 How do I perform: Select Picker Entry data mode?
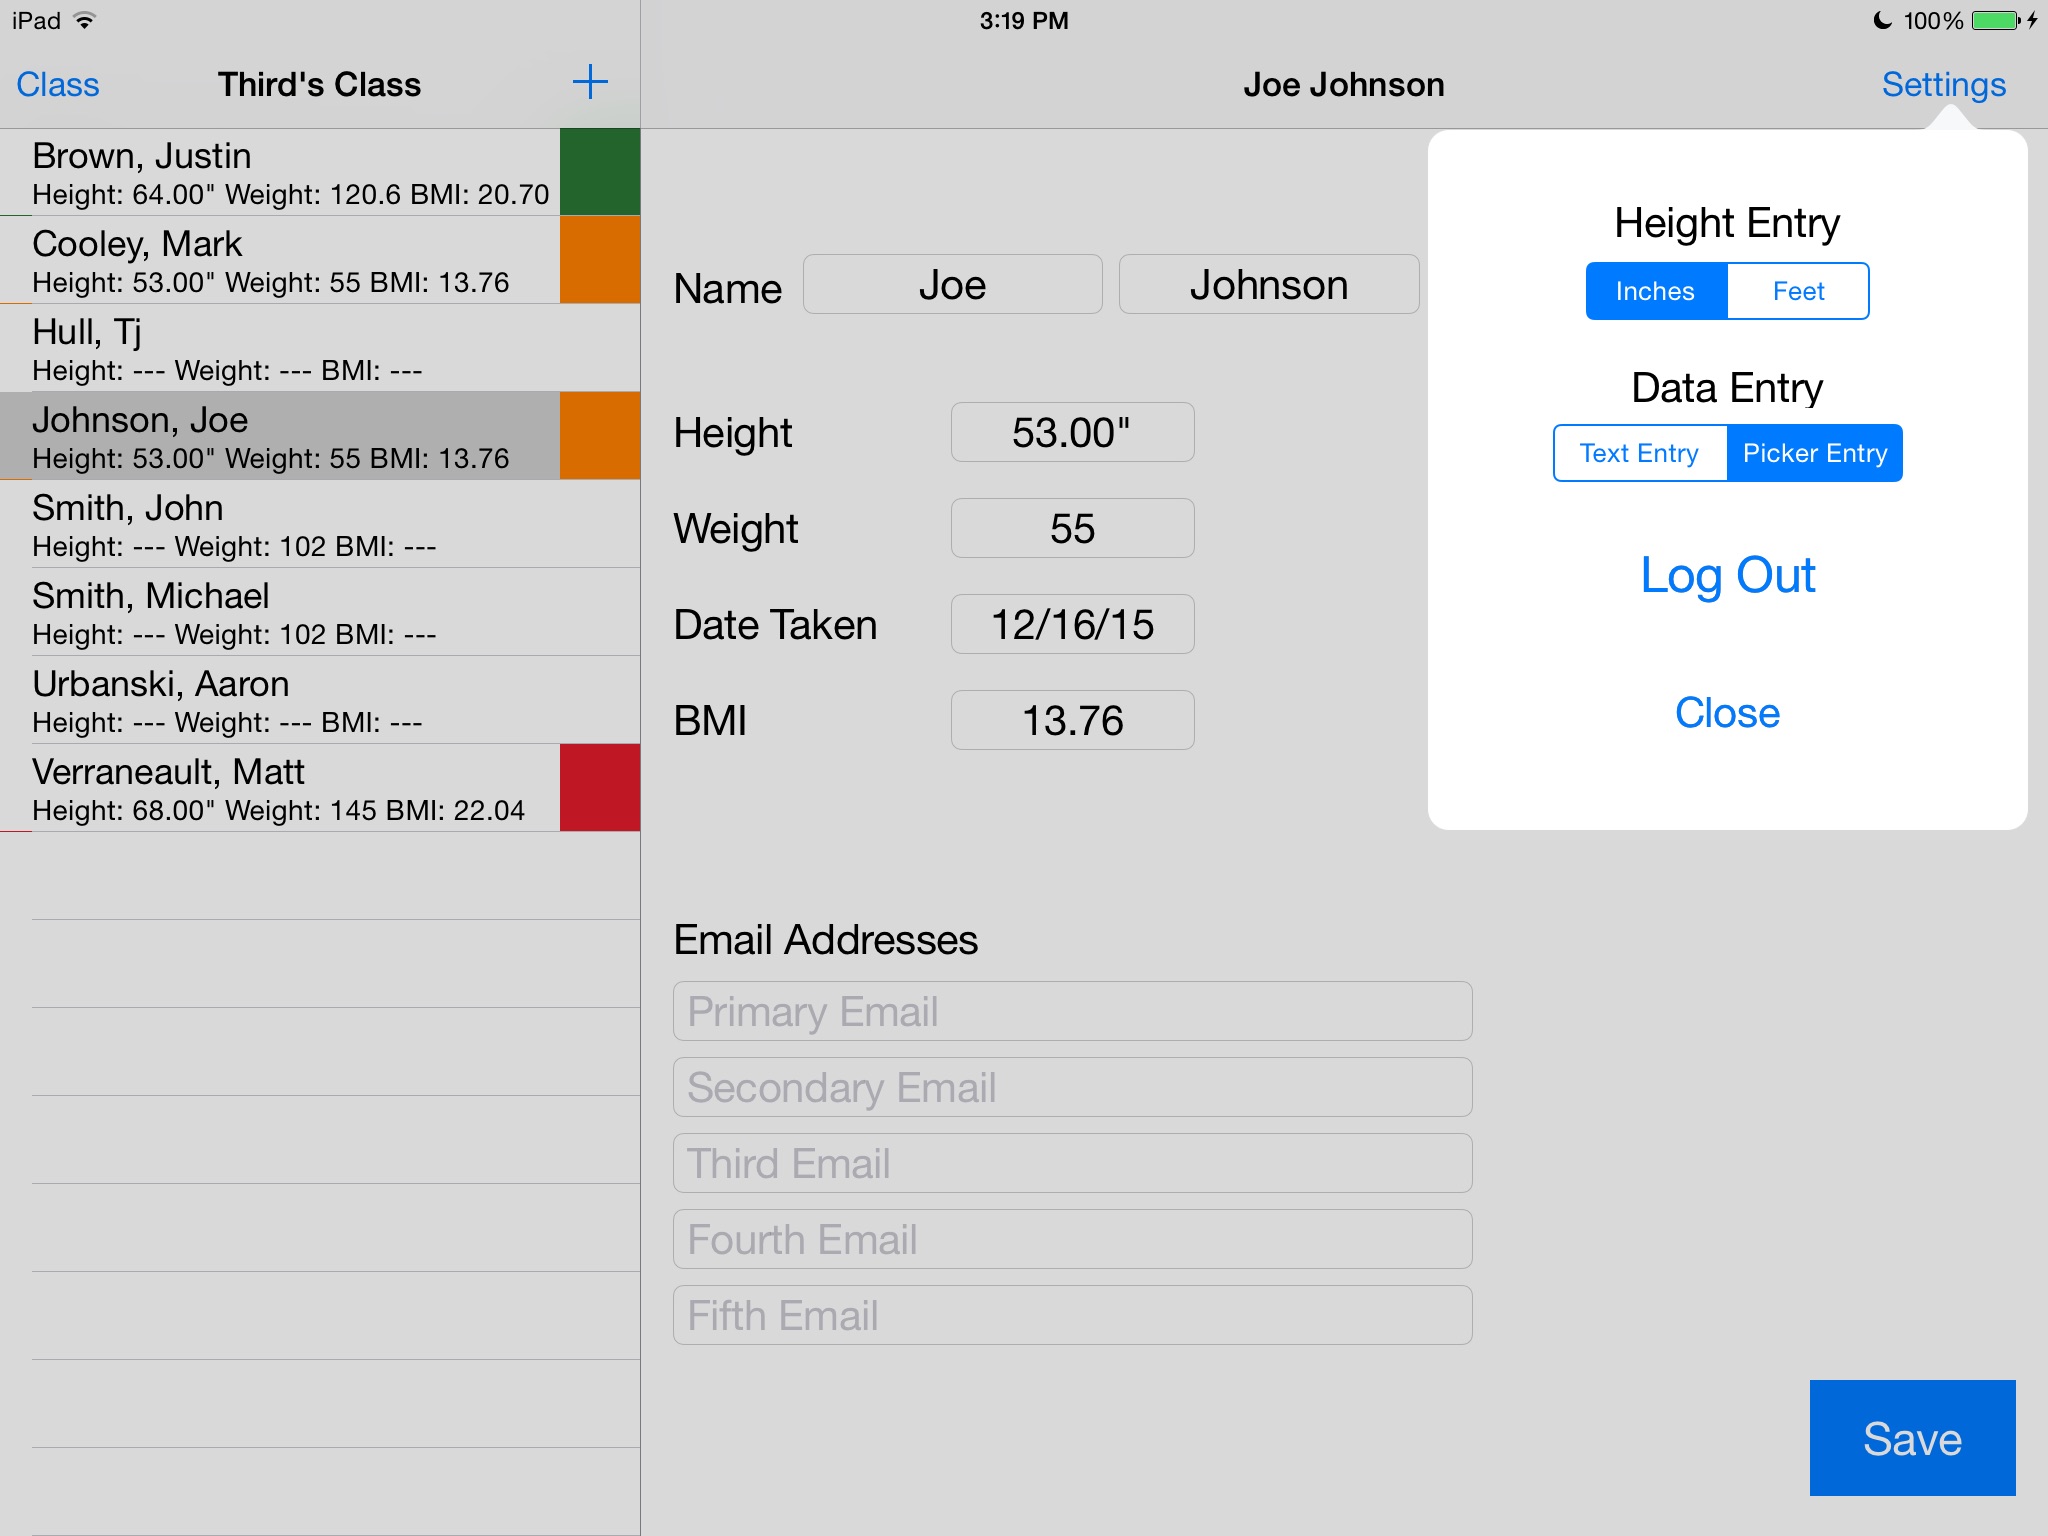click(1814, 453)
